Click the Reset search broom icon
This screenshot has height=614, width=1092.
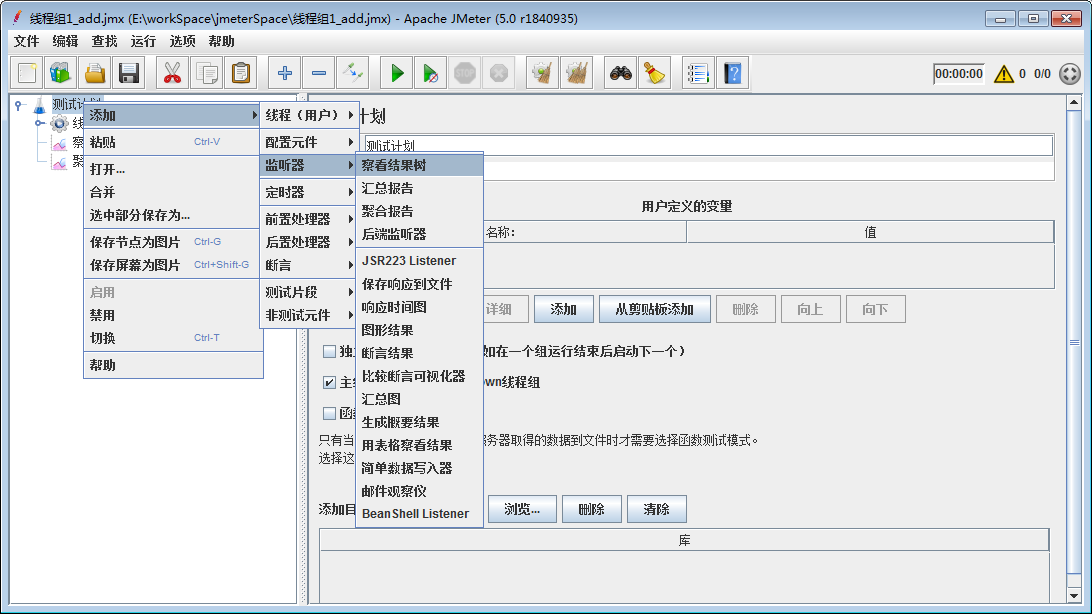(654, 73)
